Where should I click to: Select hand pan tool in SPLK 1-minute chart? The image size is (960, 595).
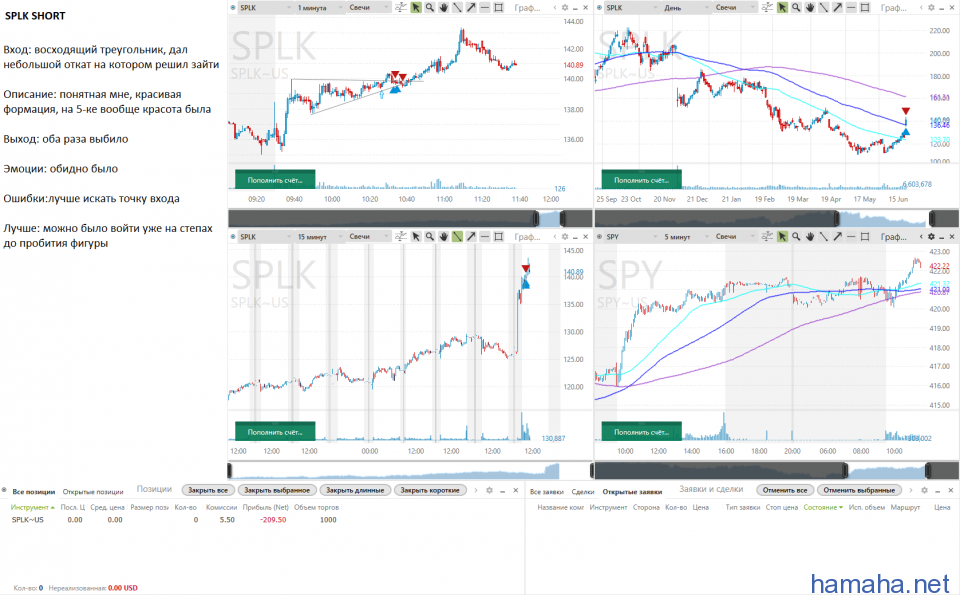[443, 7]
